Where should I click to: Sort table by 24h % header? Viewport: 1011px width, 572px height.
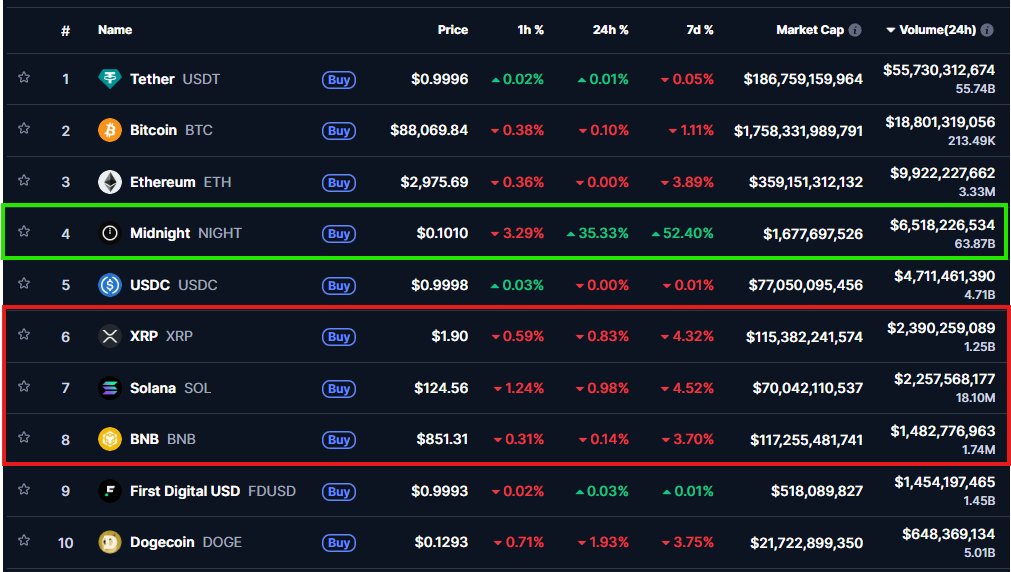(610, 30)
